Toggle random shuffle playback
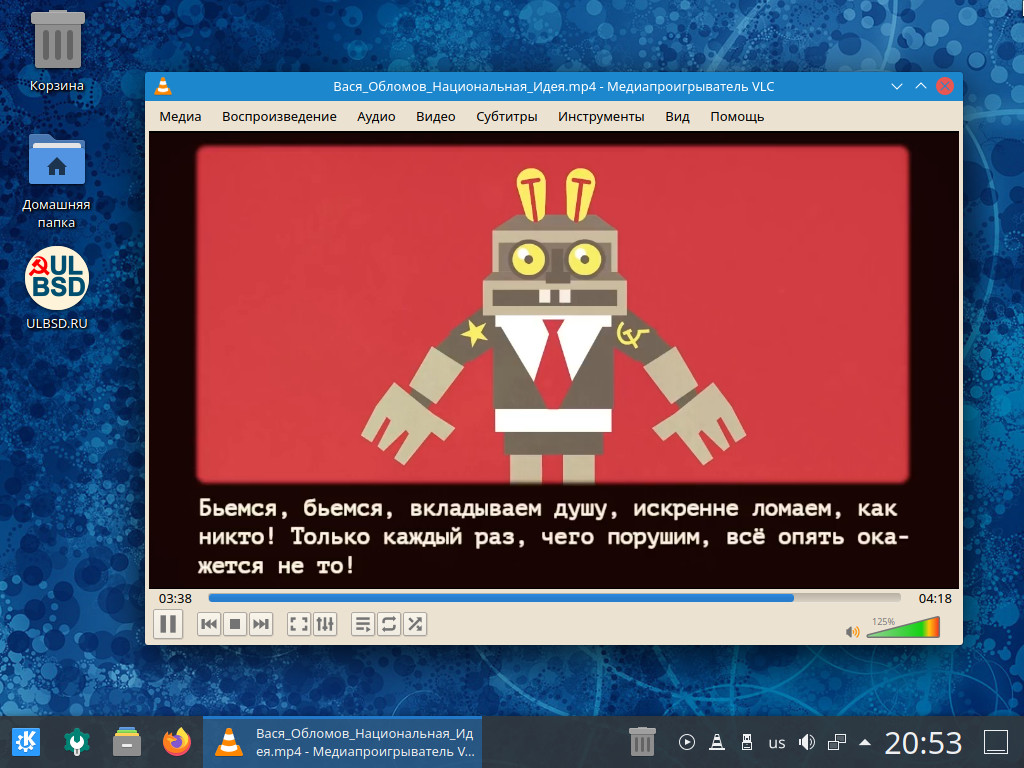1024x768 pixels. (x=415, y=625)
